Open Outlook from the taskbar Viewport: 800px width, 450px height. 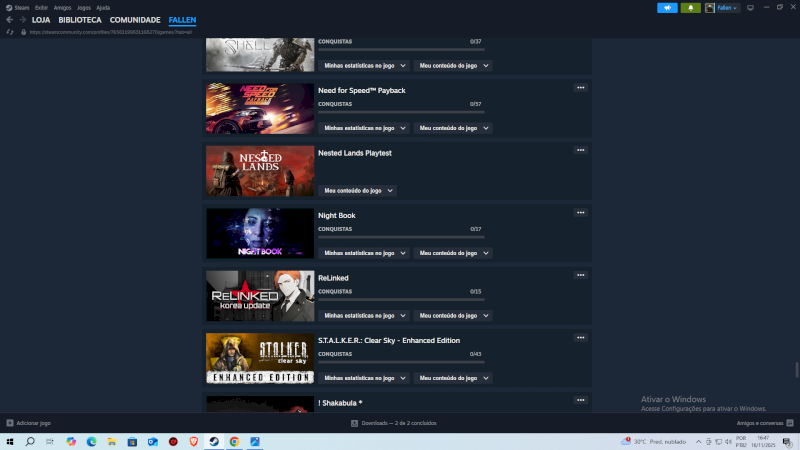pyautogui.click(x=153, y=442)
